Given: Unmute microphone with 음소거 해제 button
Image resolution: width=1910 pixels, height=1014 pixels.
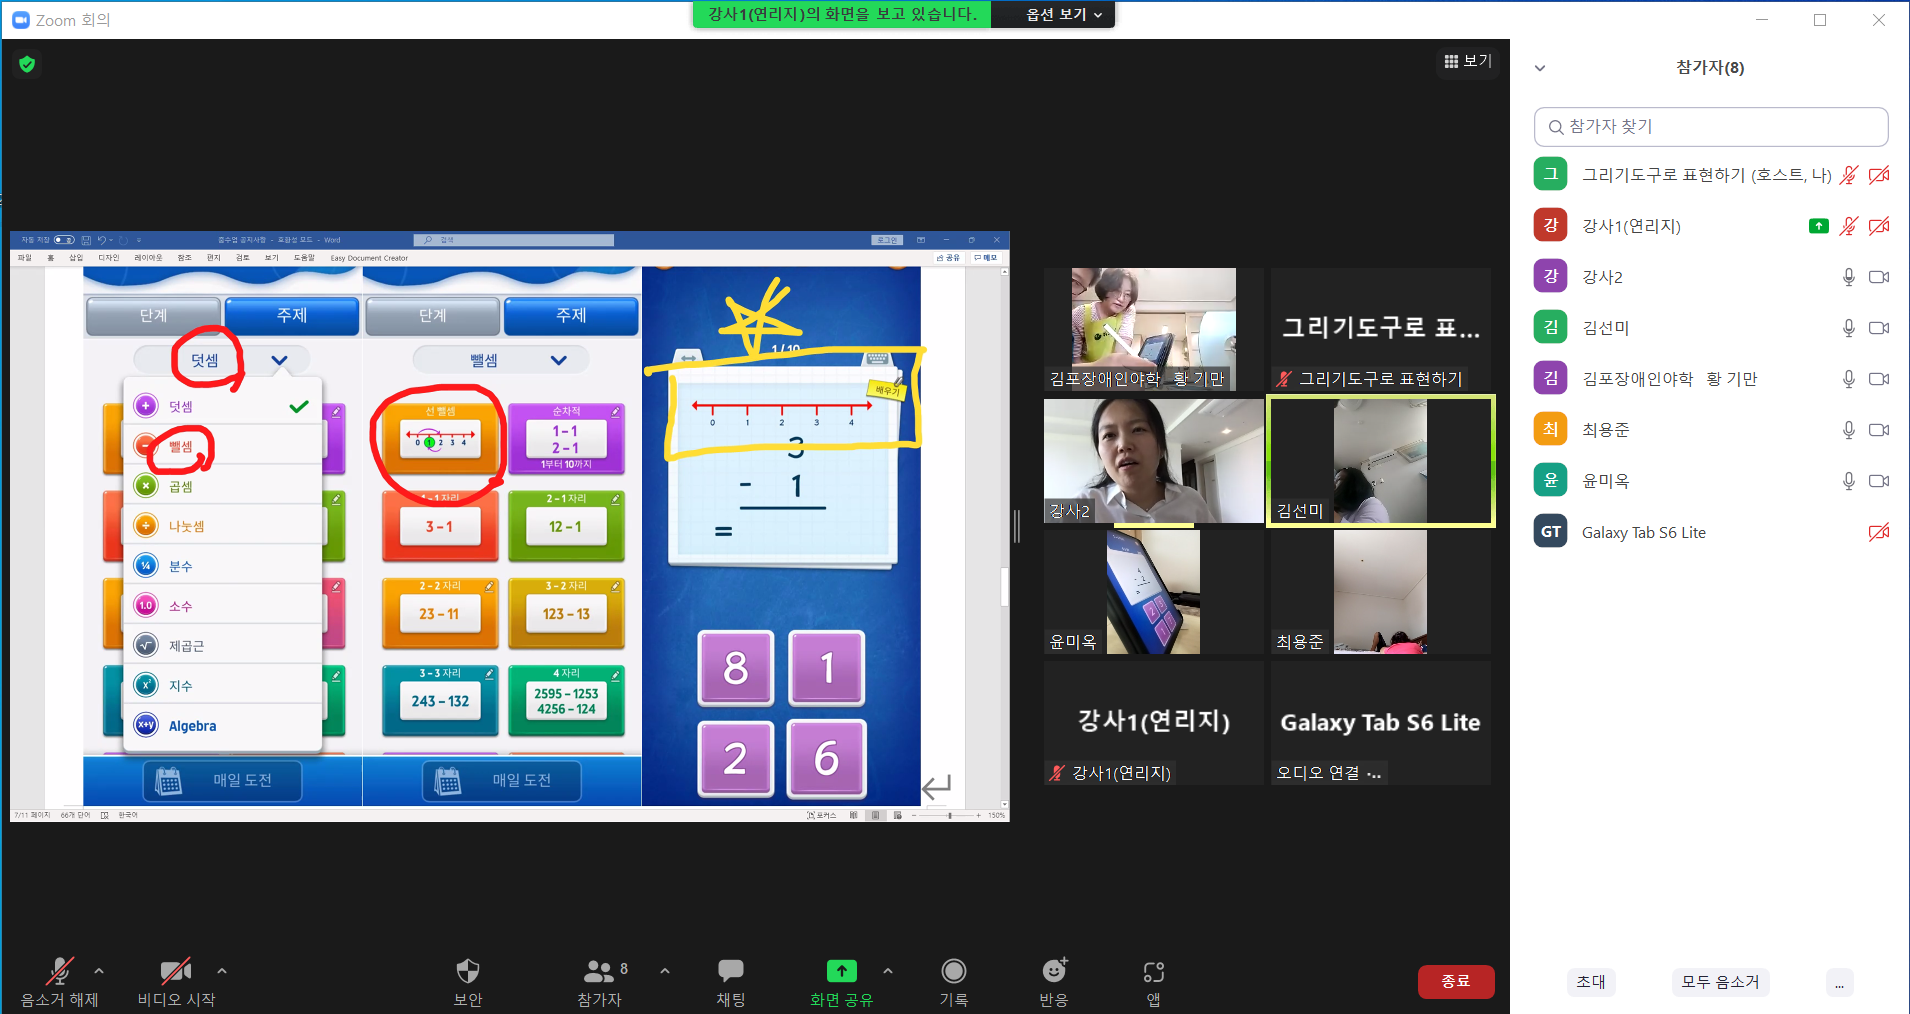Looking at the screenshot, I should 60,981.
